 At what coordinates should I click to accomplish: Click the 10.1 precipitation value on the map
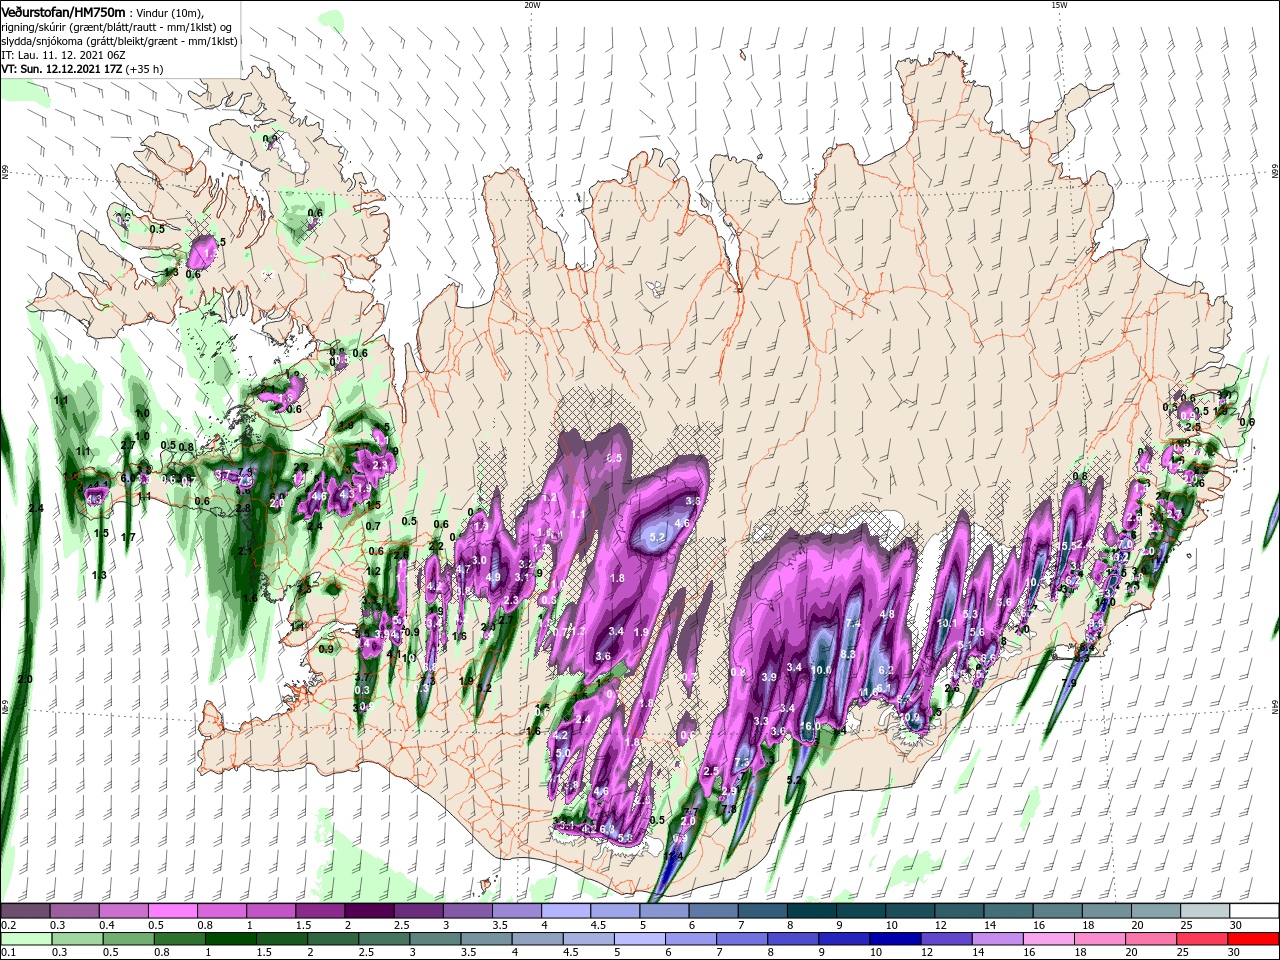coord(947,623)
